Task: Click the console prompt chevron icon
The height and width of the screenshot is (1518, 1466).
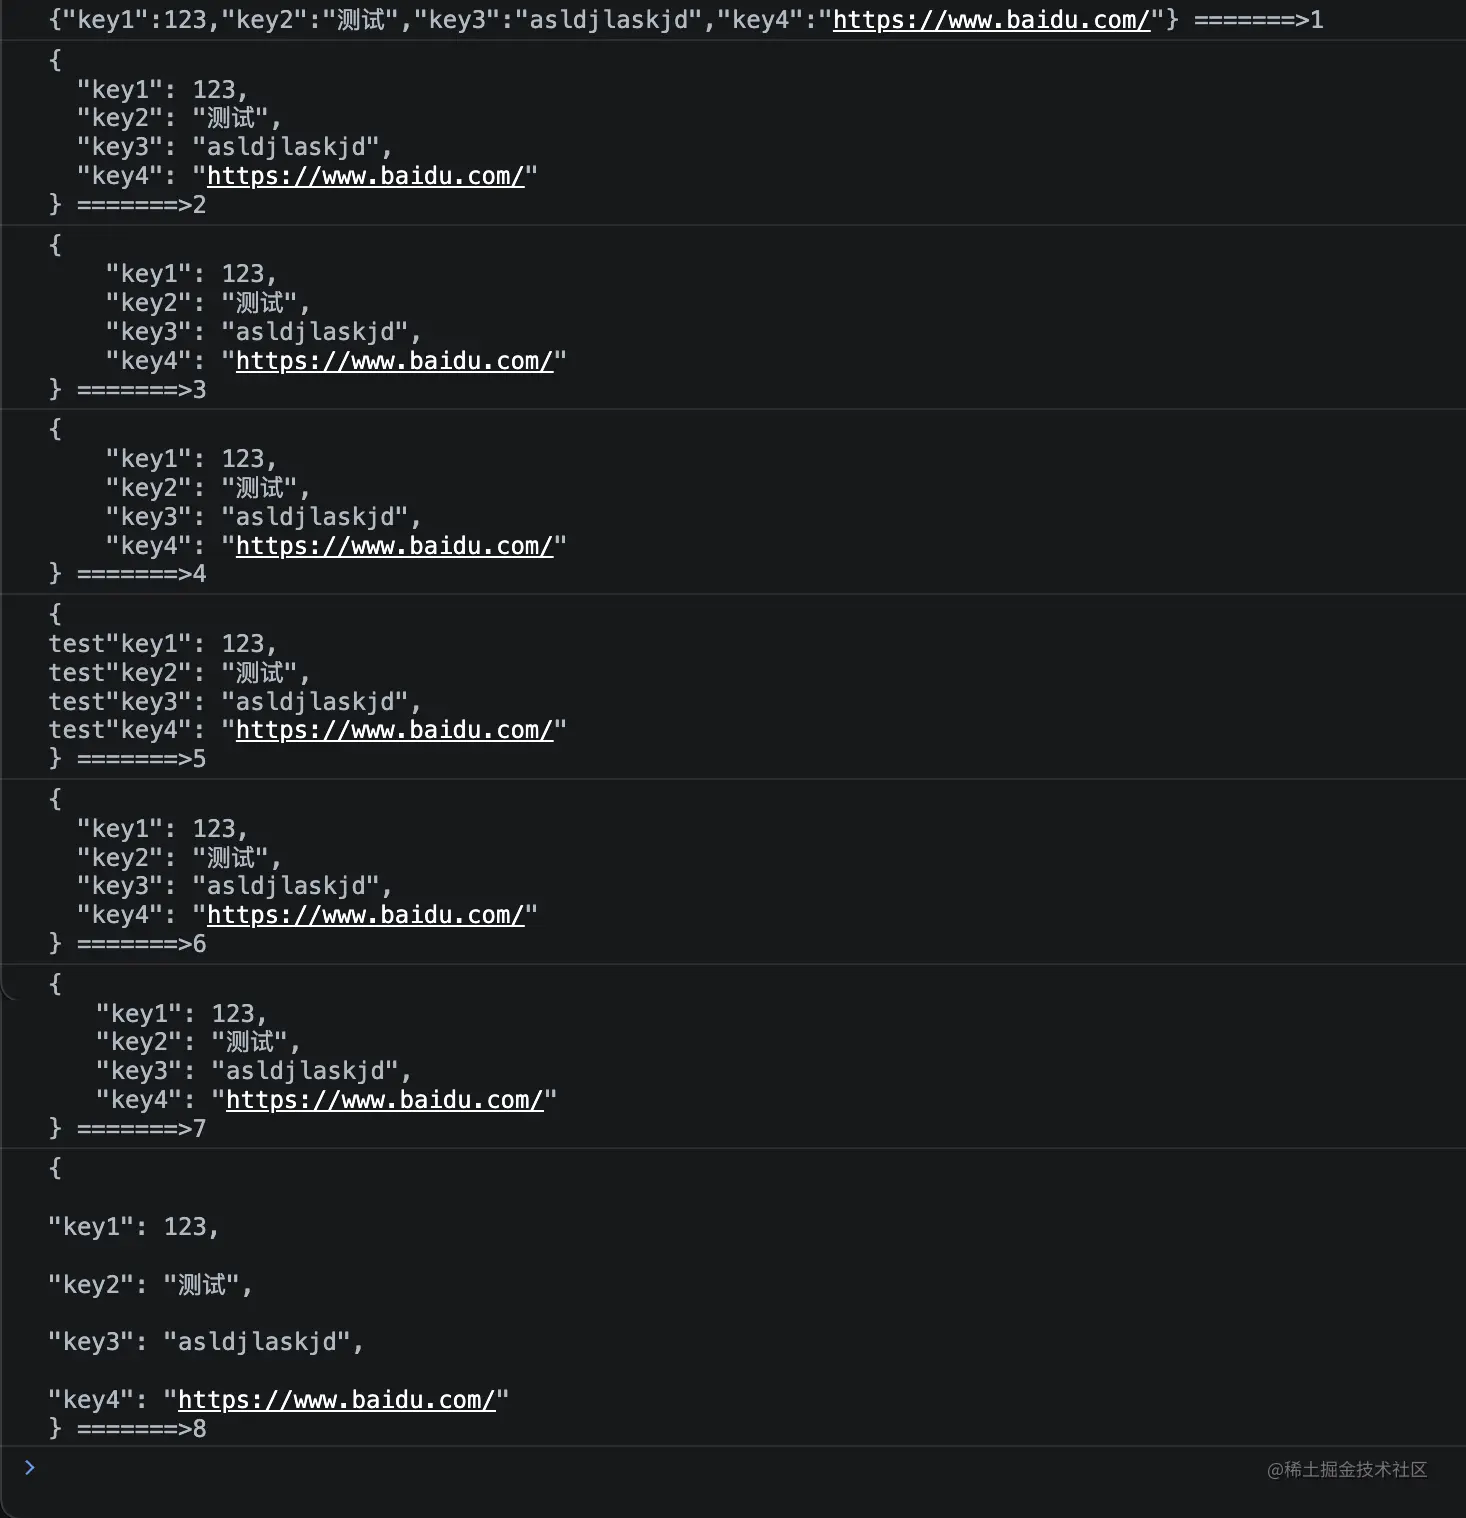Action: coord(29,1467)
